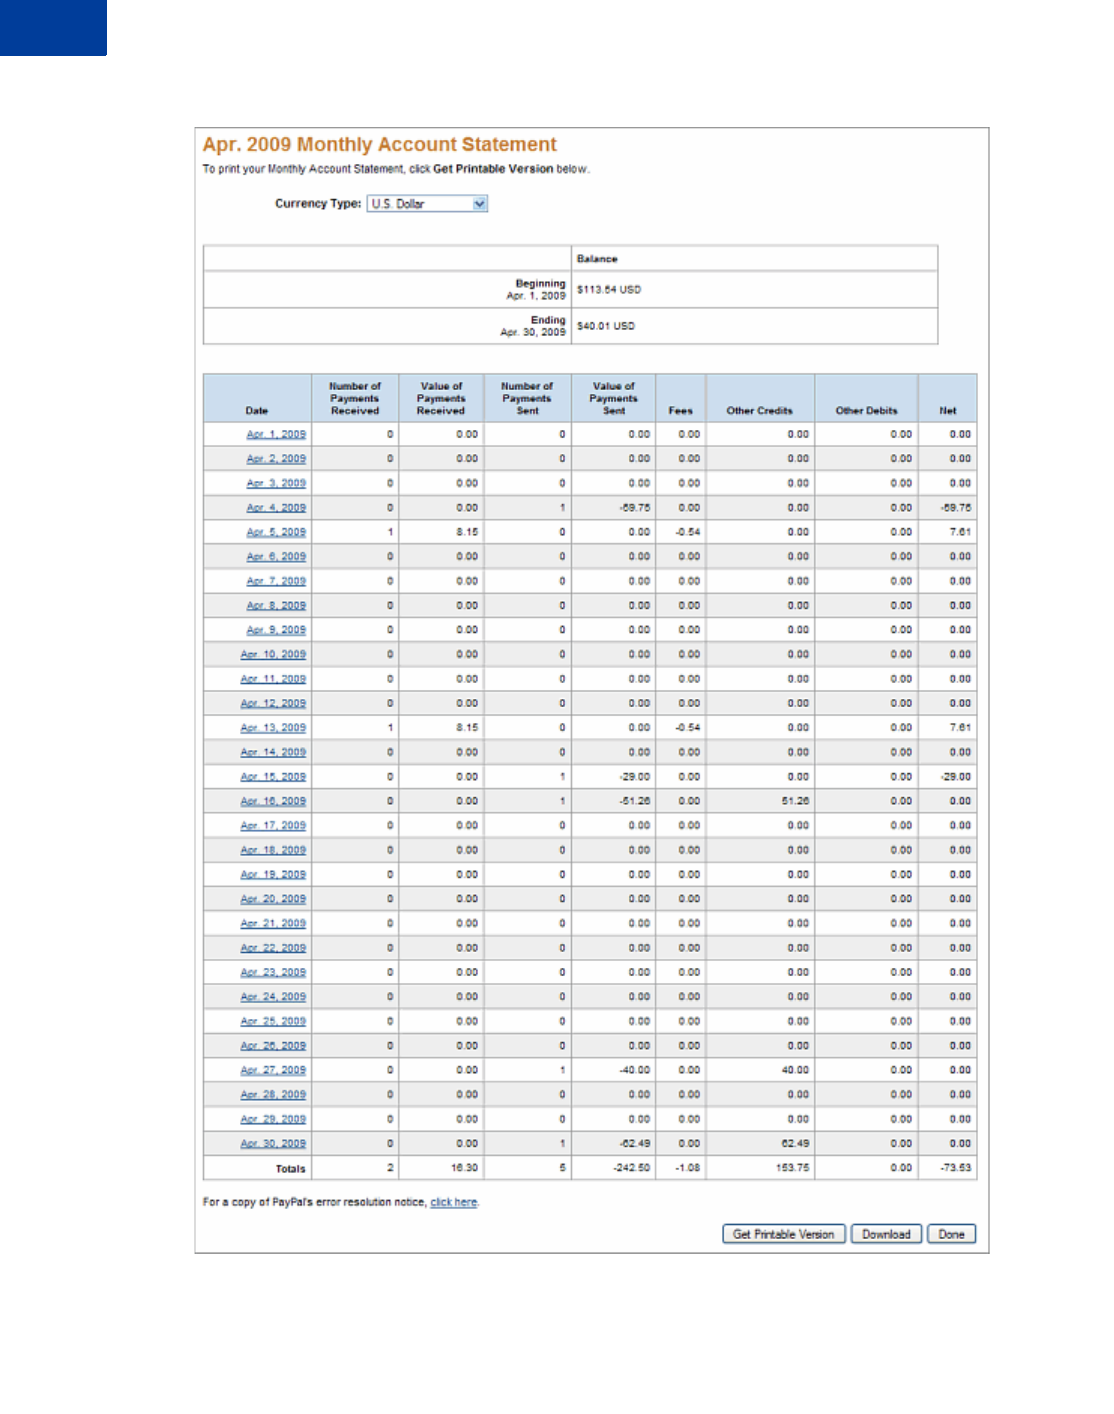Open the Apr. 4, 2009 date link

point(276,508)
